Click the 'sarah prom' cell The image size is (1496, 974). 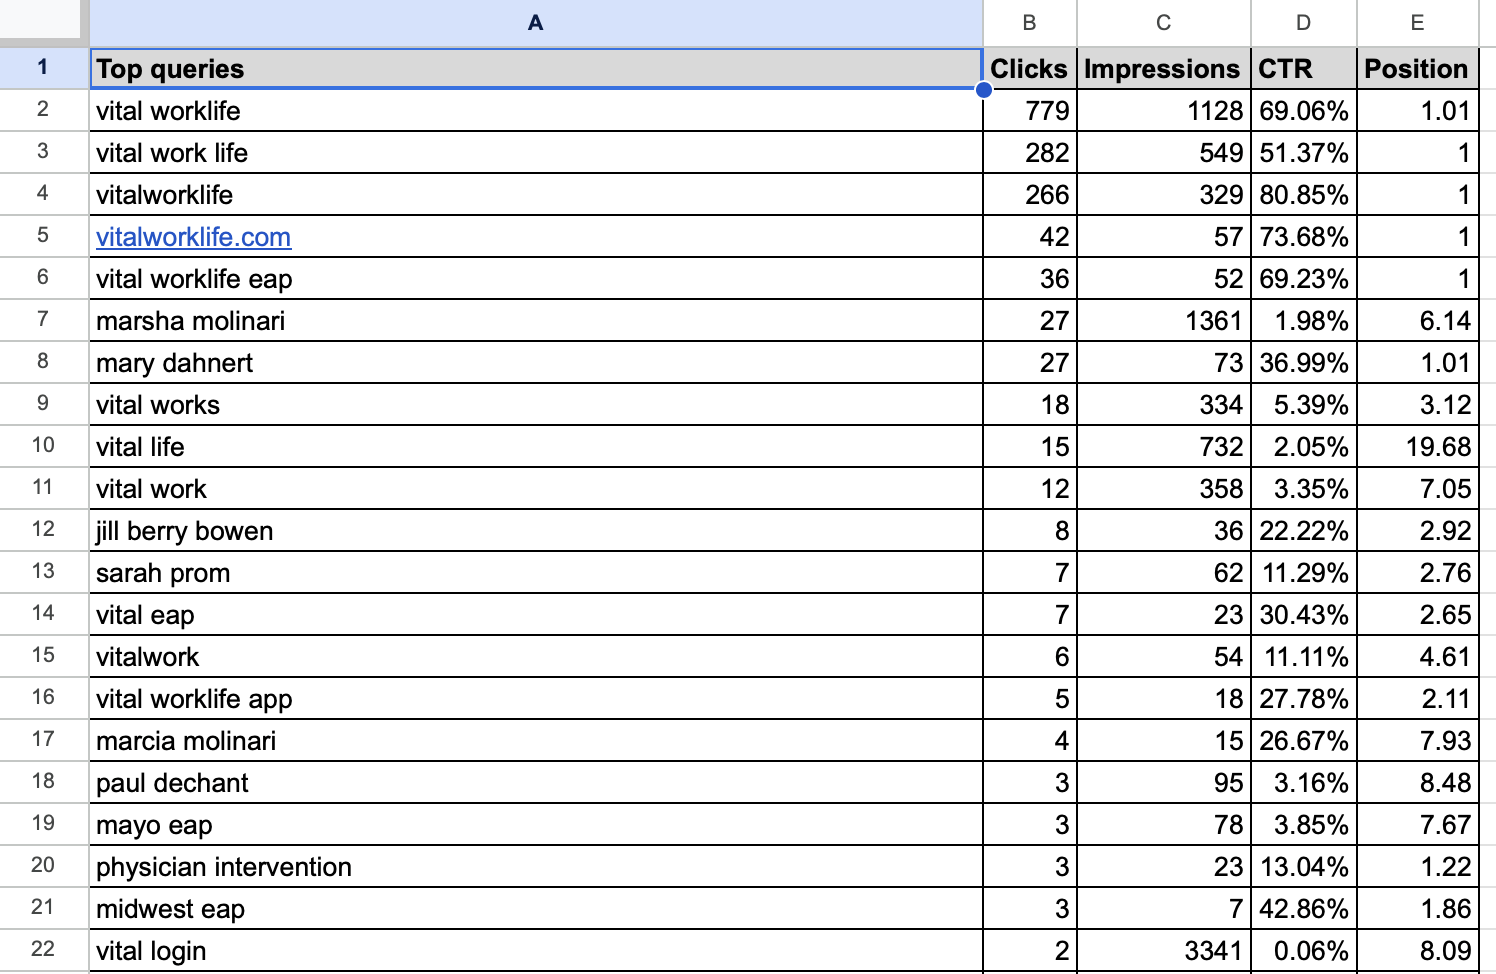point(536,573)
